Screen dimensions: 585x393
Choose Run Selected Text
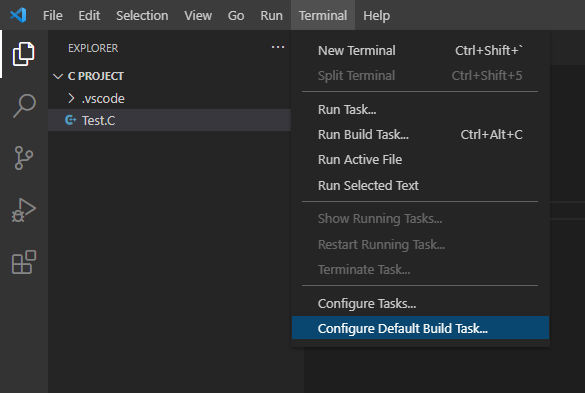[x=420, y=185]
